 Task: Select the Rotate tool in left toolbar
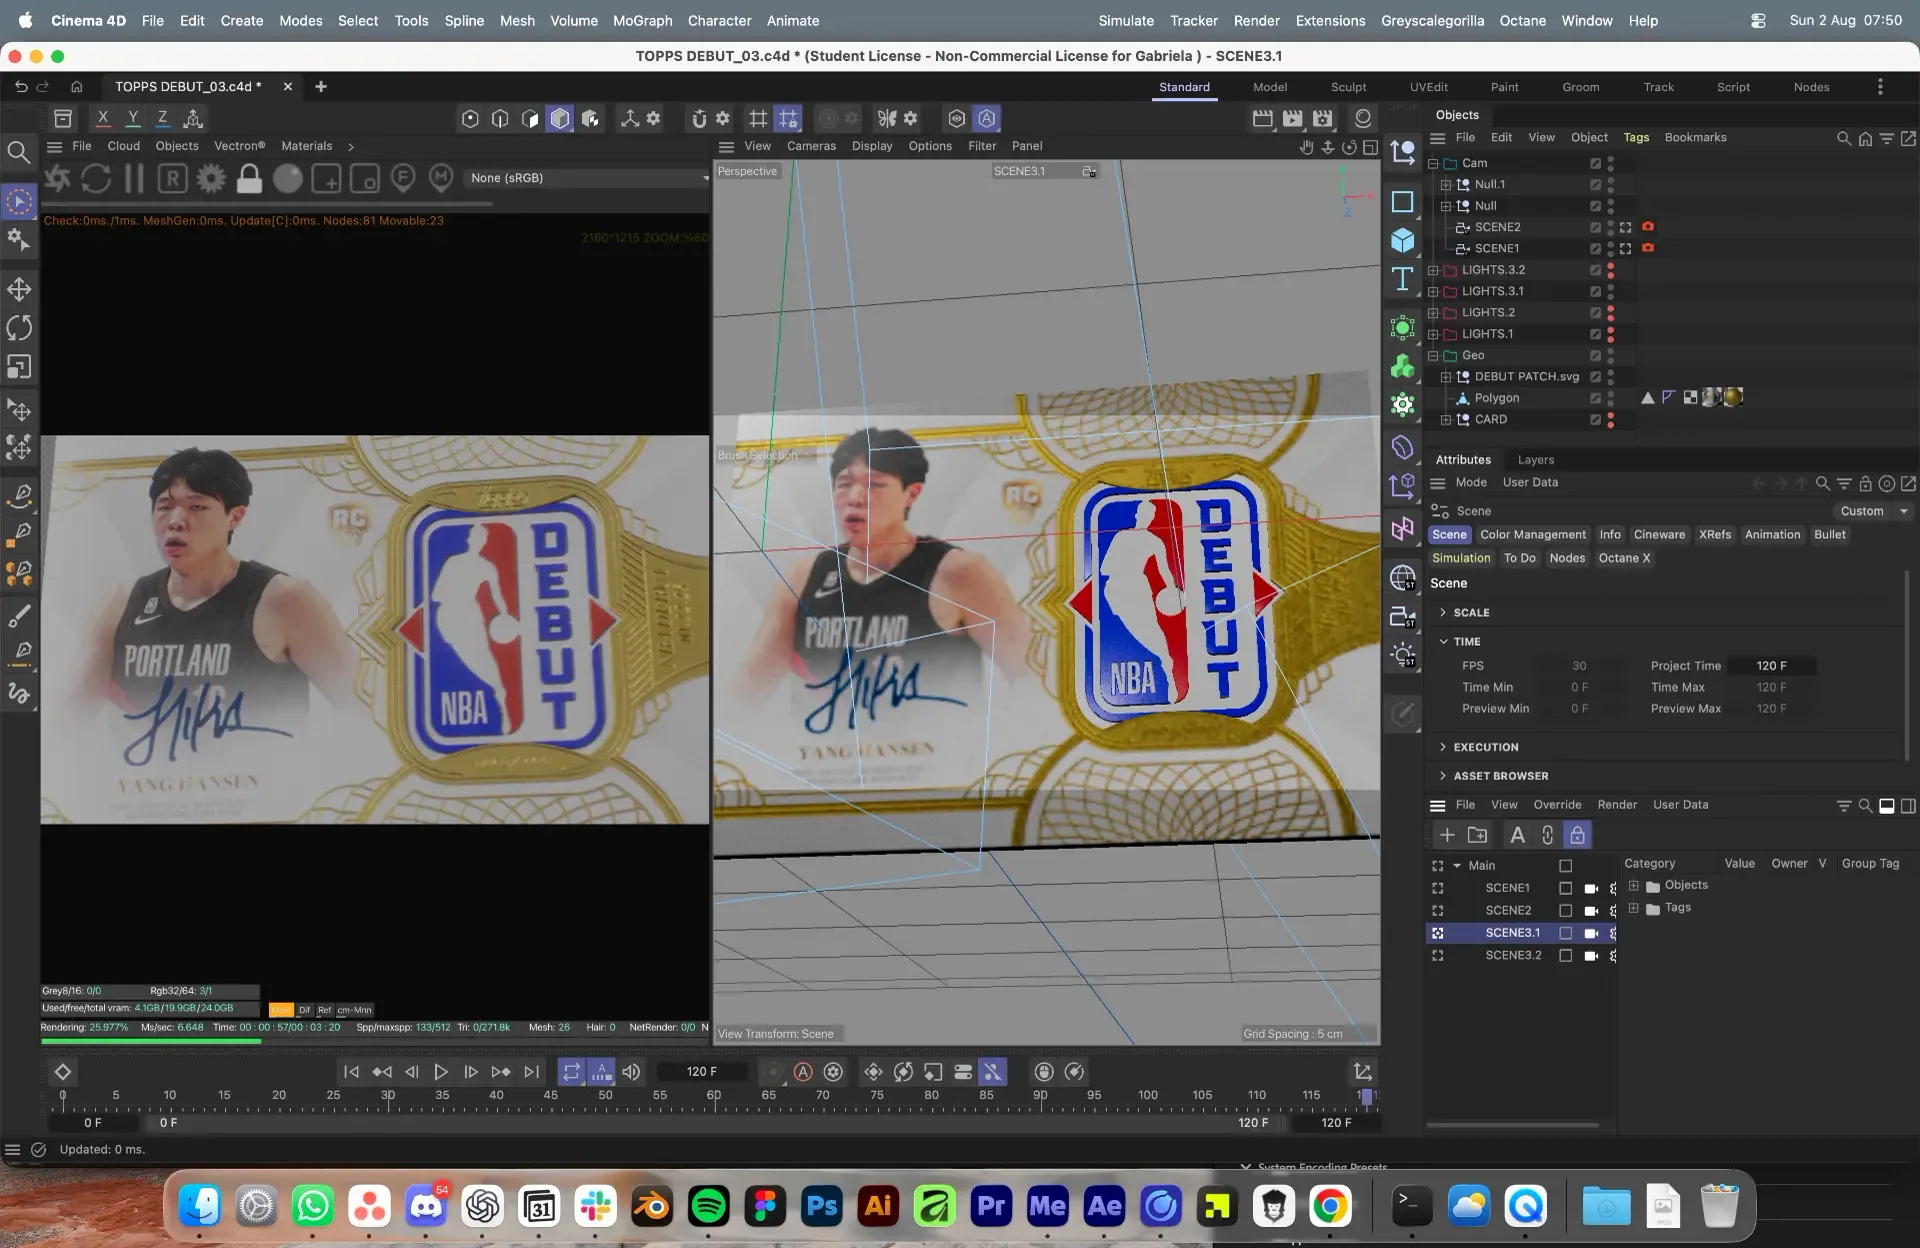19,328
